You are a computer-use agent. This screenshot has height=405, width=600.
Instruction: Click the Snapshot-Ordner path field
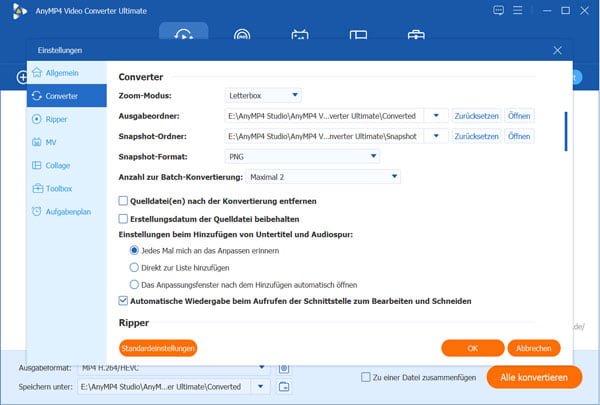324,136
